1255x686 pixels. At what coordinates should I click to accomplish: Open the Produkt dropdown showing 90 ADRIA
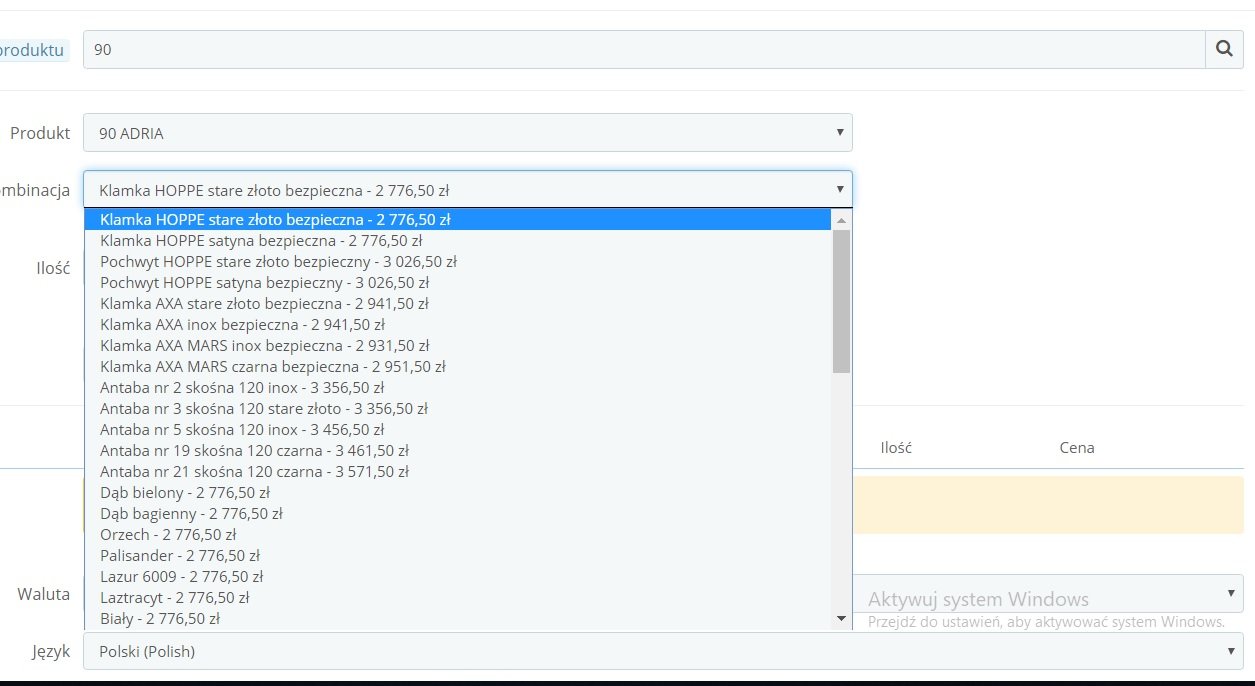click(x=467, y=132)
